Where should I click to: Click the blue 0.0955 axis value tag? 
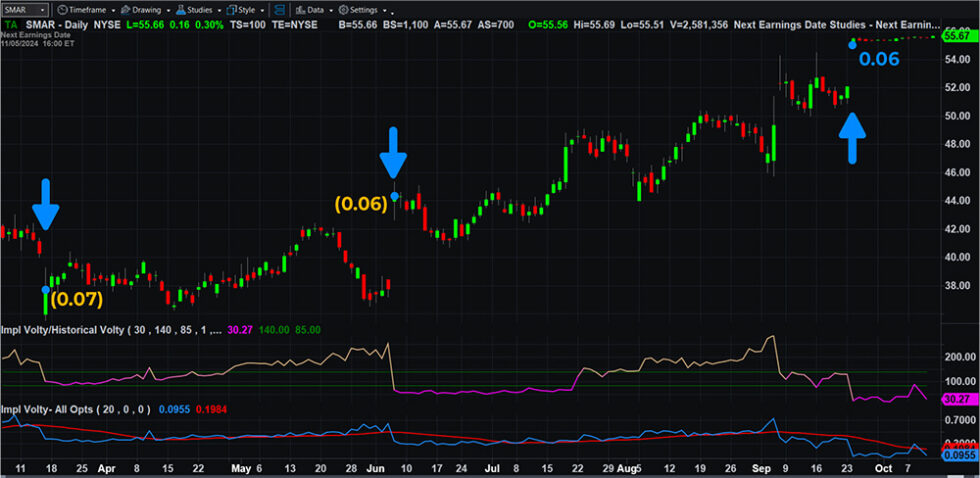tap(958, 455)
